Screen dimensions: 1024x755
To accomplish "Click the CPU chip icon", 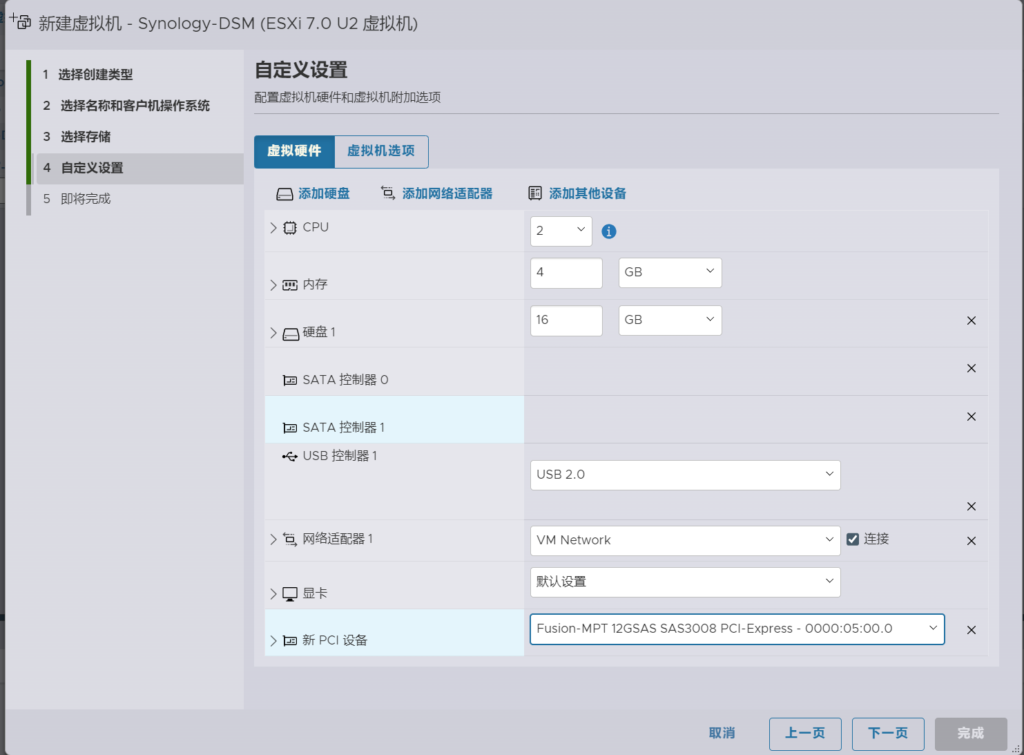I will [290, 228].
